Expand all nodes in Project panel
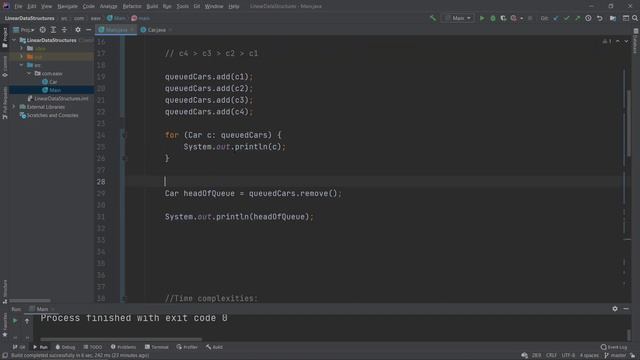 (53, 30)
